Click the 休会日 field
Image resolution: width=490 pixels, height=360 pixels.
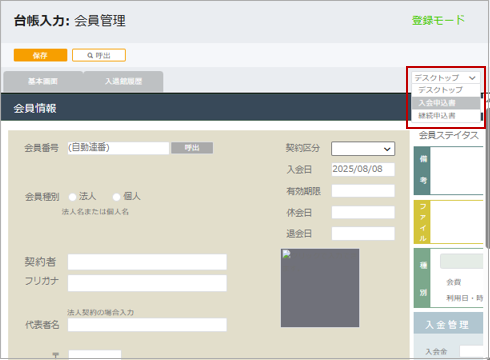point(363,212)
